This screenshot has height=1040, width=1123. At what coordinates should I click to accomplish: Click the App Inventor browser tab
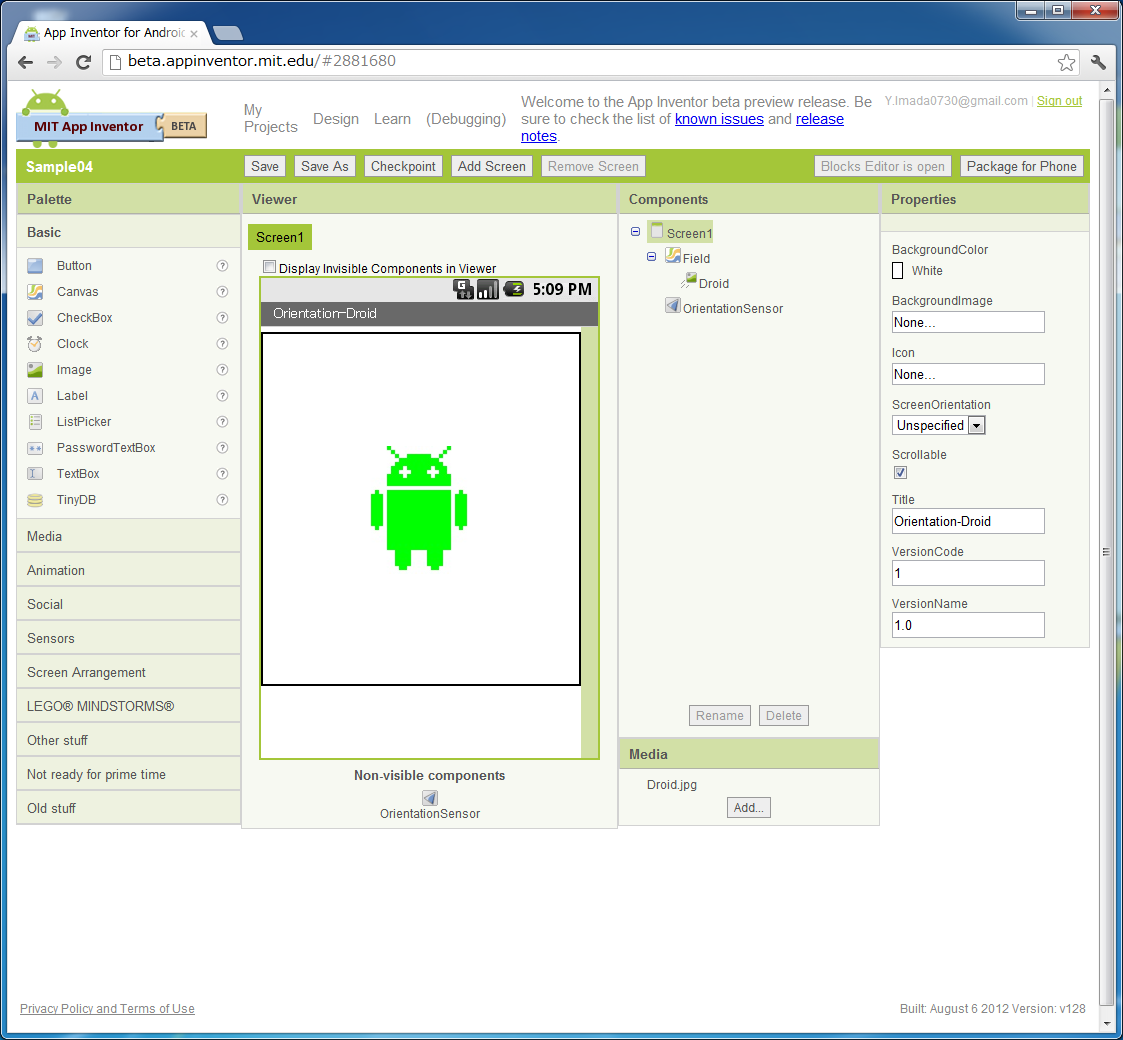click(x=113, y=33)
